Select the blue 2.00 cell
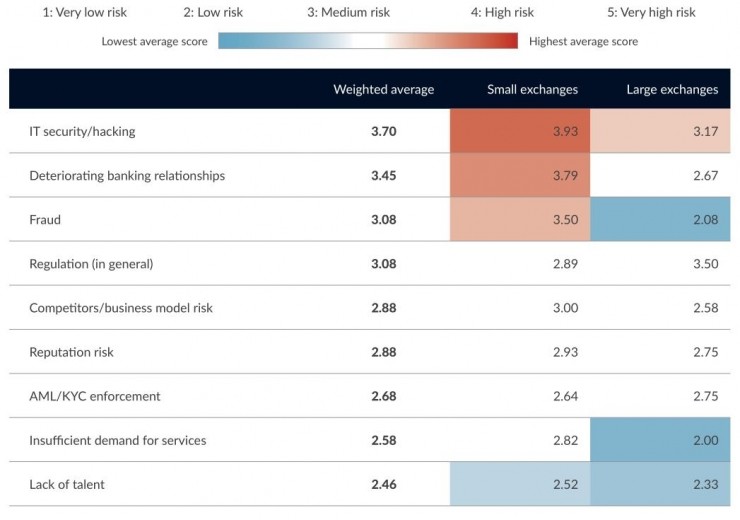The width and height of the screenshot is (740, 520). pyautogui.click(x=660, y=440)
